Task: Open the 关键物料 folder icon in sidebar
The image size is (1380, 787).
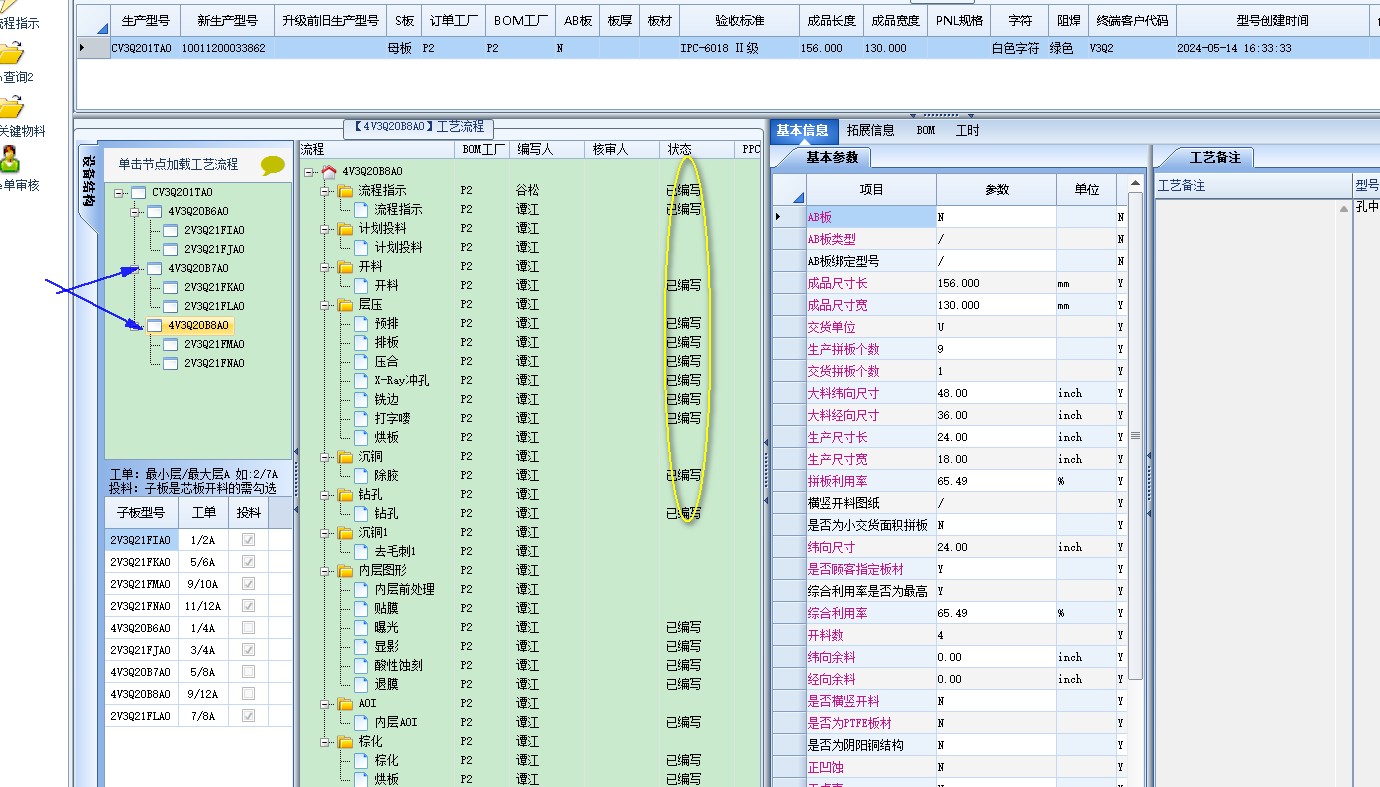Action: coord(10,106)
